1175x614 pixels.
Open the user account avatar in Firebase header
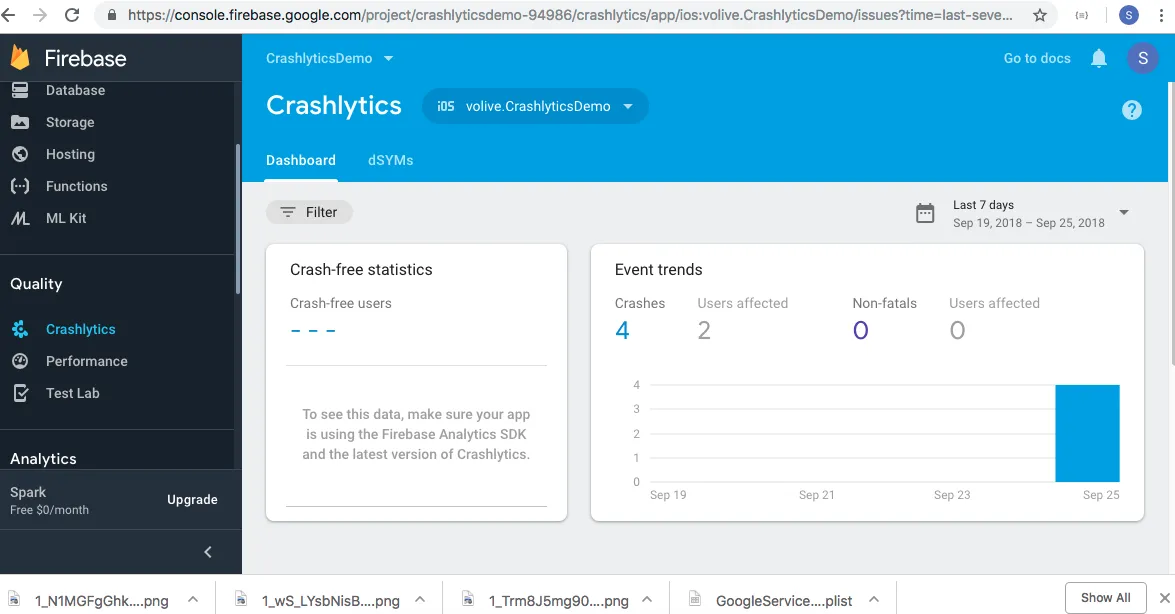[x=1143, y=58]
